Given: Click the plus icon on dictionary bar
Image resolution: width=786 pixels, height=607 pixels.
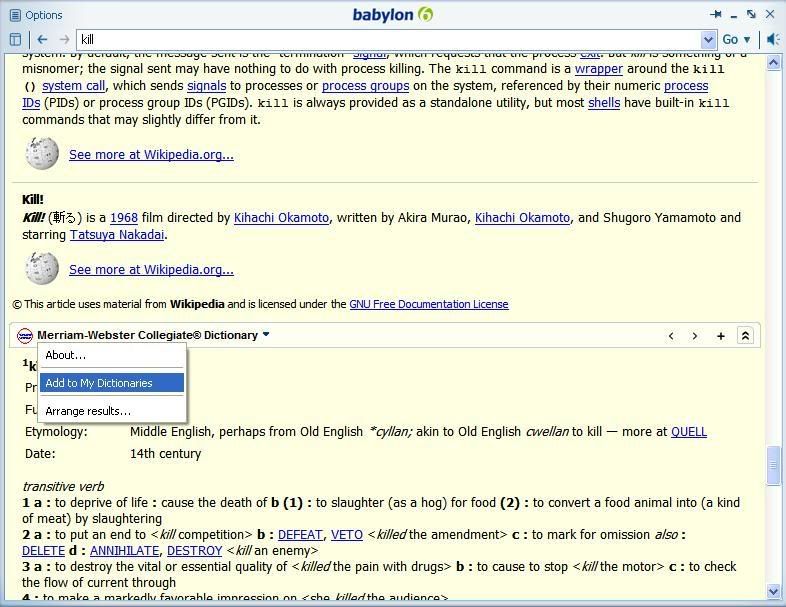Looking at the screenshot, I should pyautogui.click(x=721, y=336).
